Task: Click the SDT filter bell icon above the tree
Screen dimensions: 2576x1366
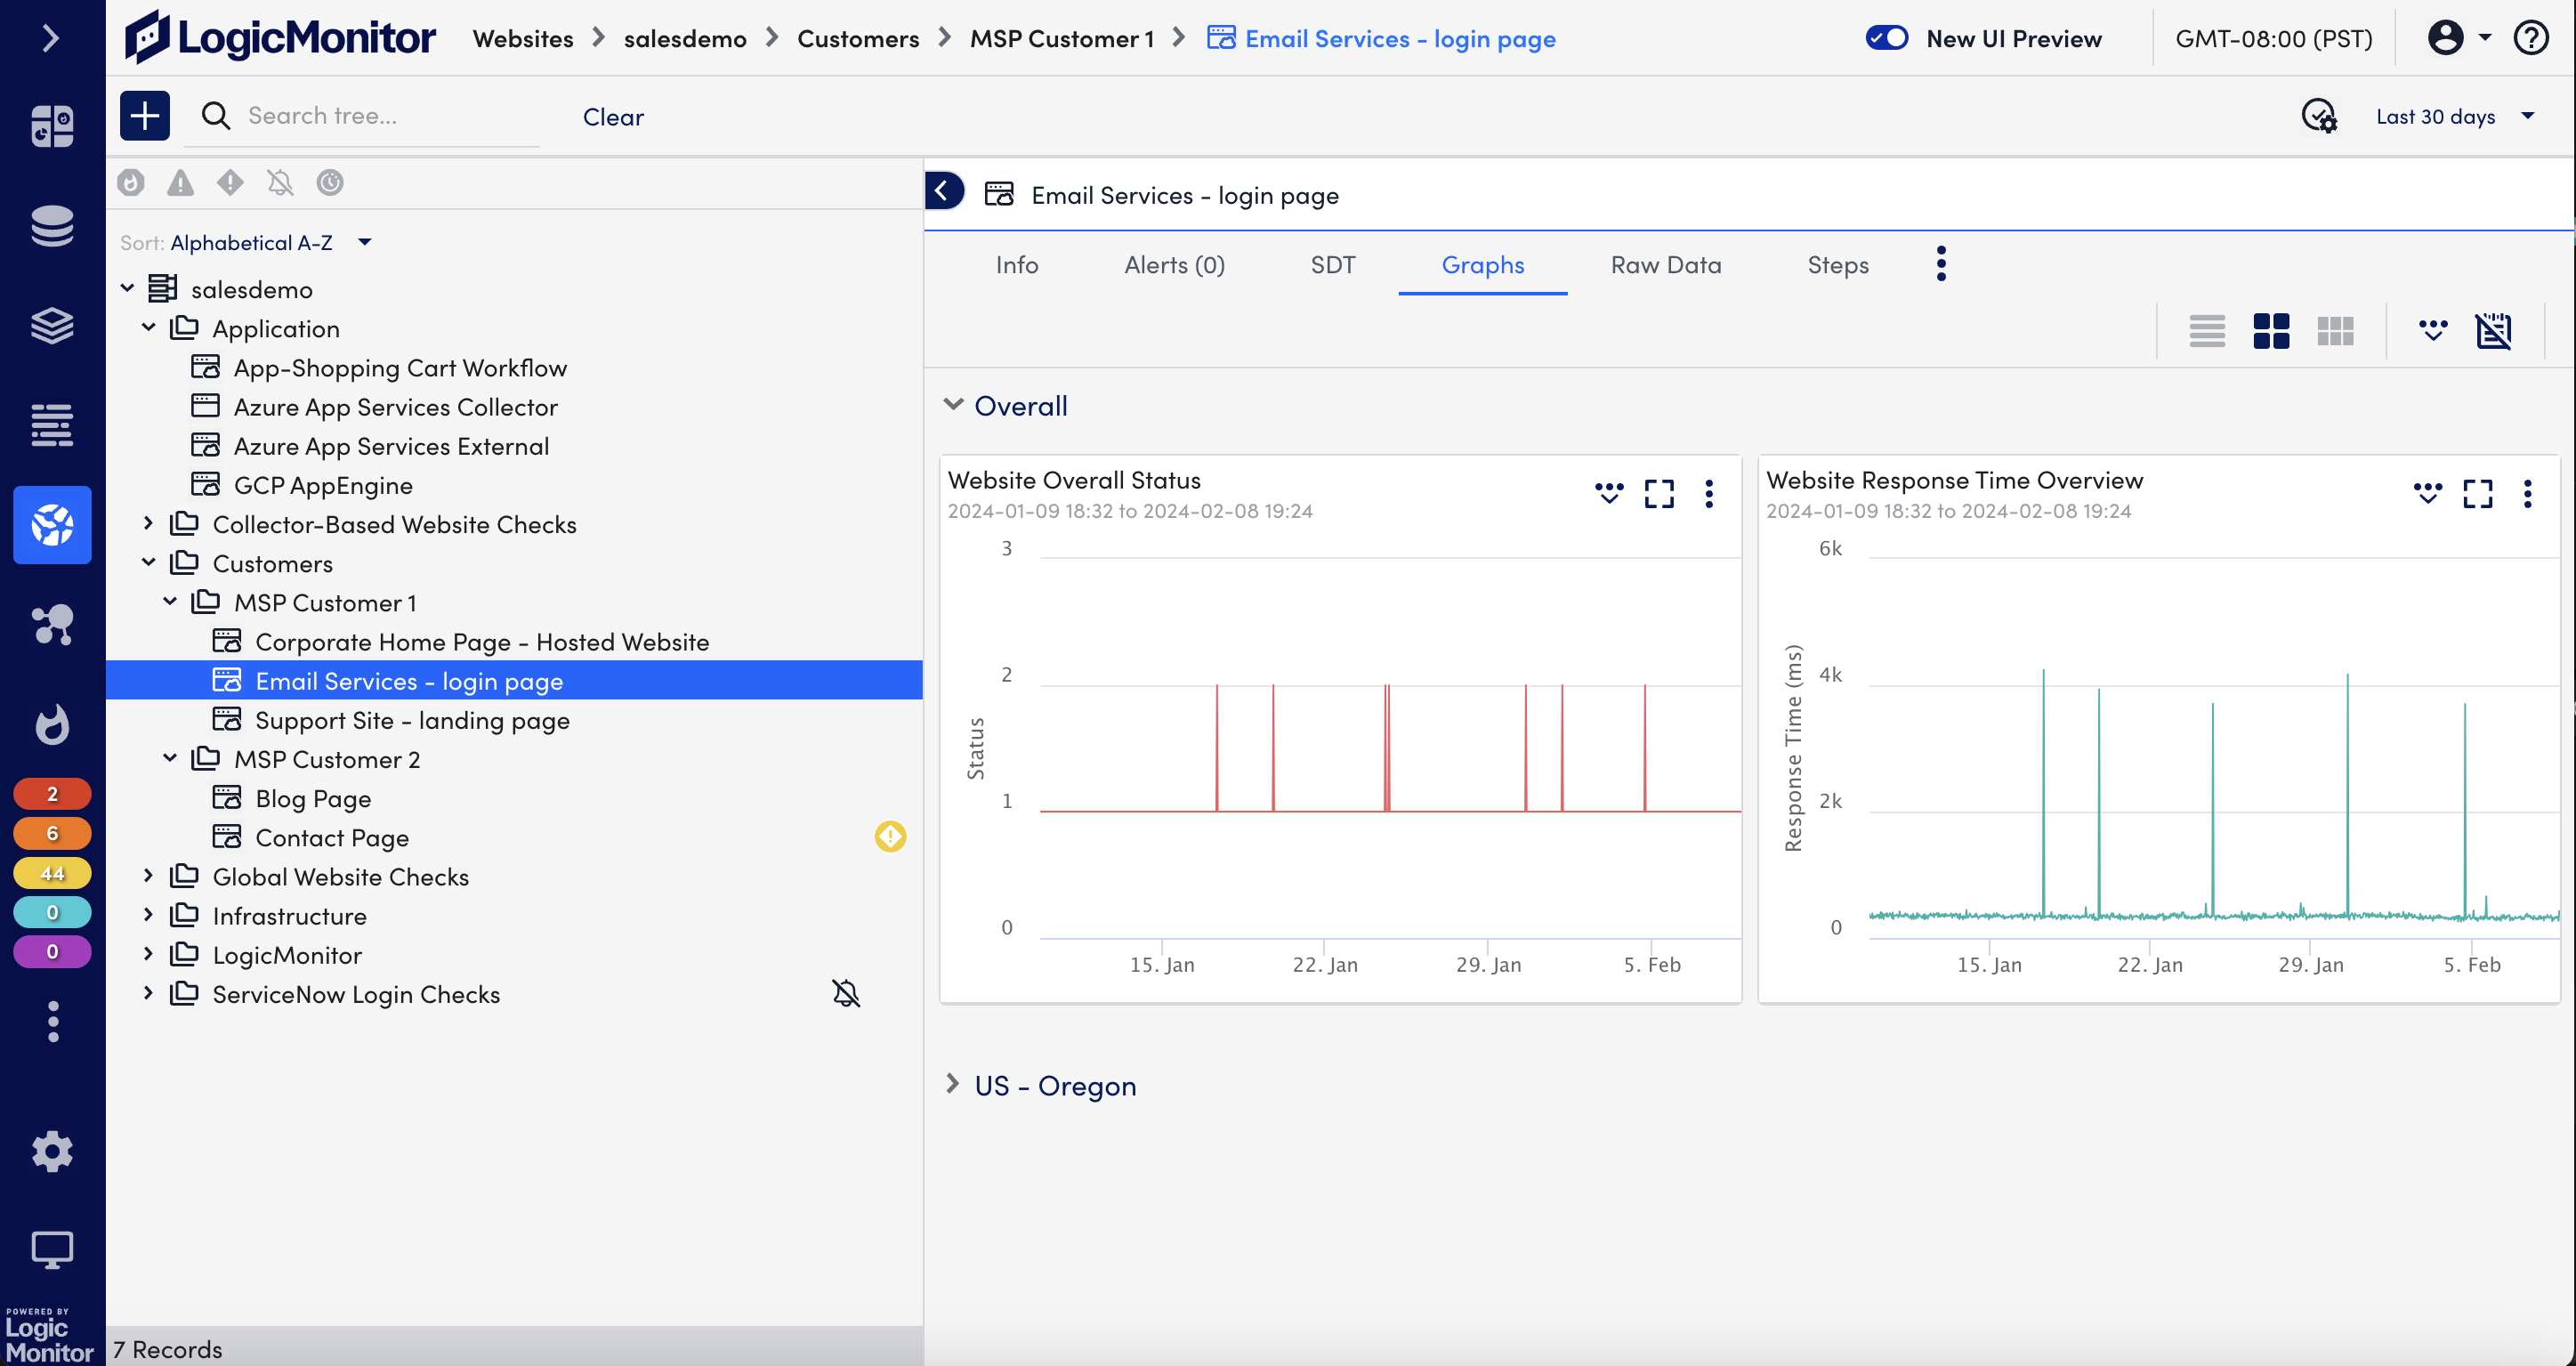Action: coord(280,183)
